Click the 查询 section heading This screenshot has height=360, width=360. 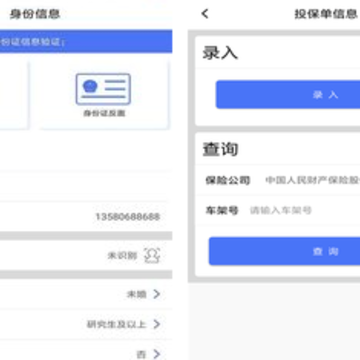click(220, 149)
